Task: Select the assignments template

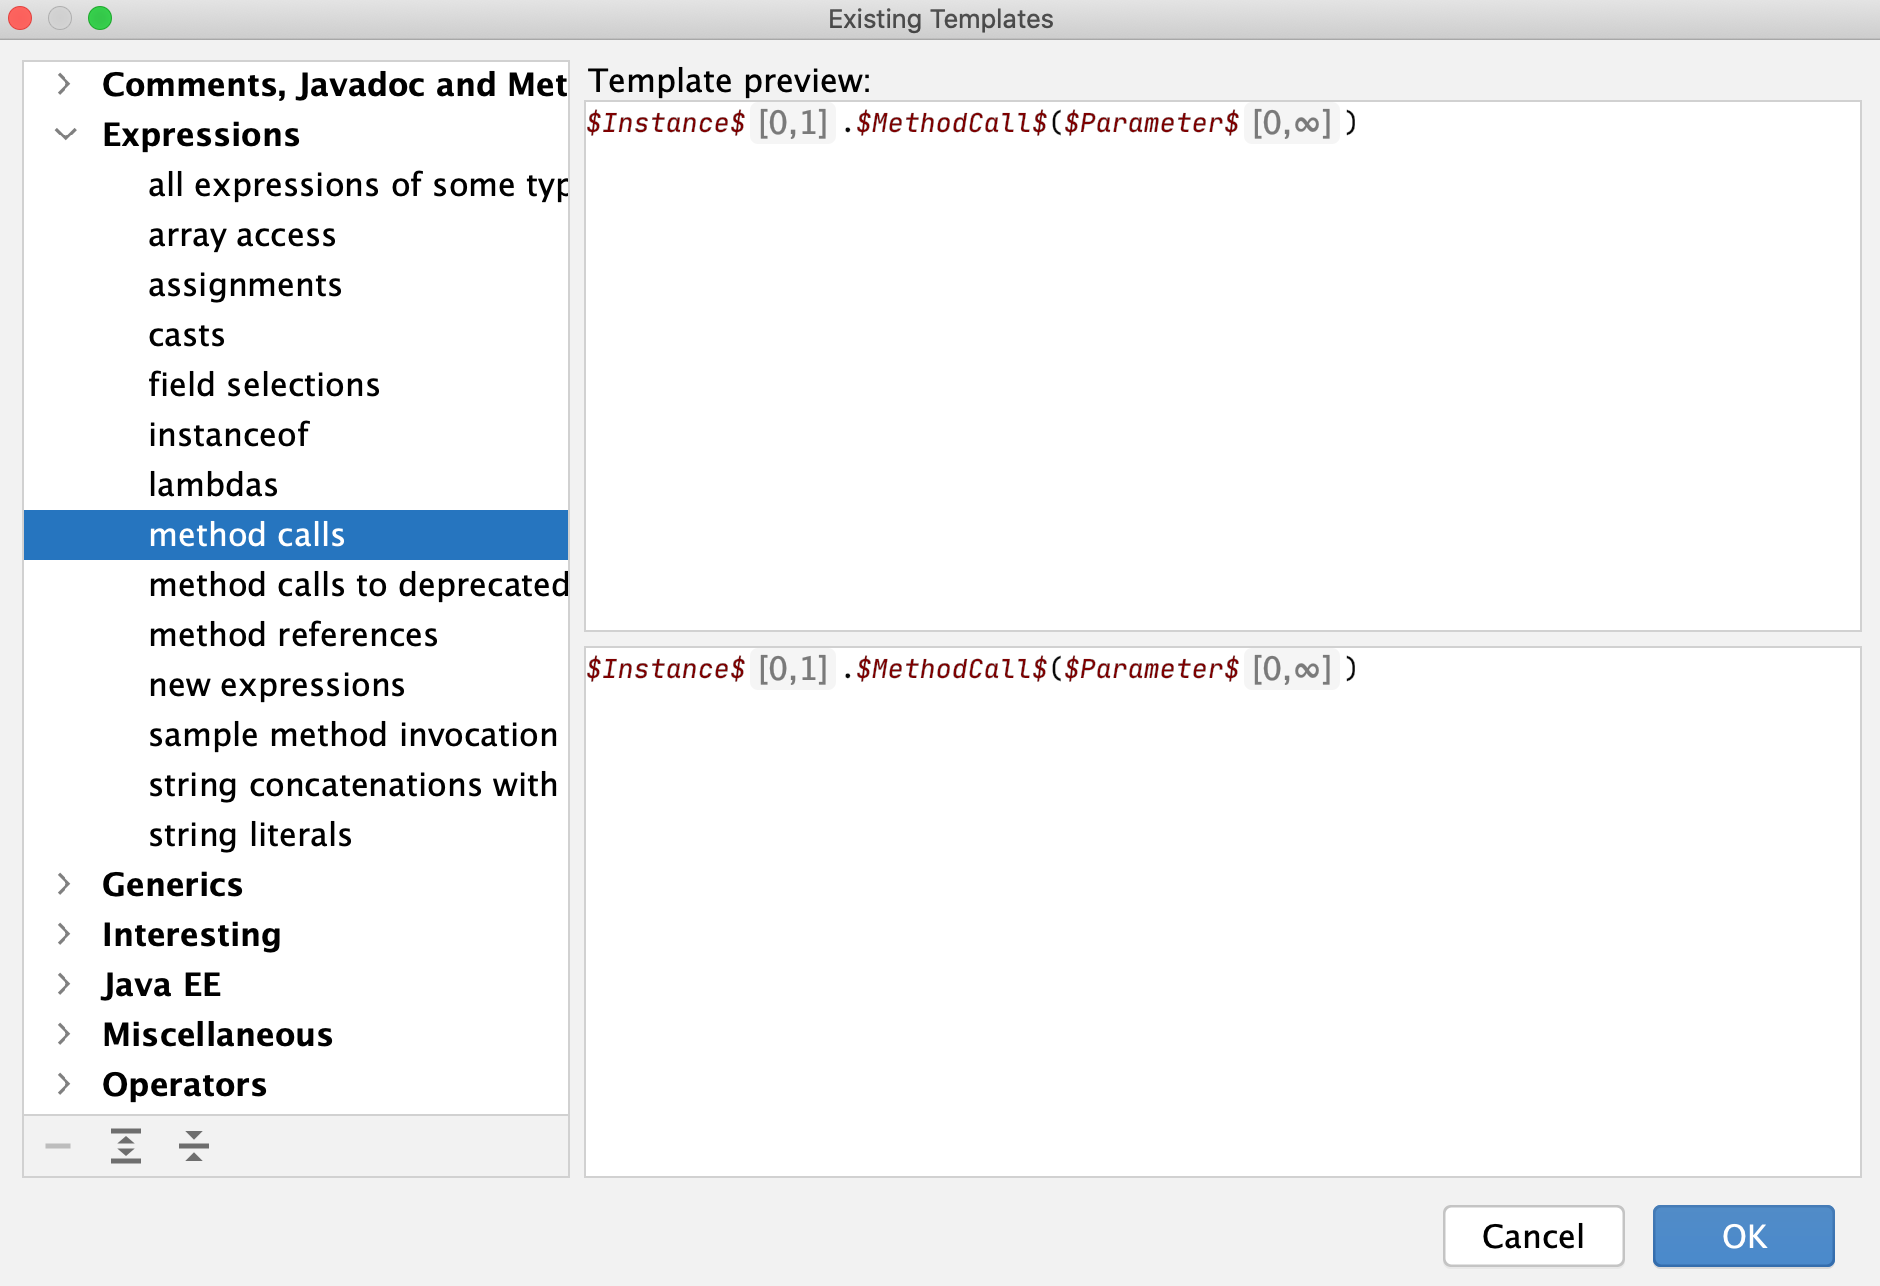Action: coord(245,284)
